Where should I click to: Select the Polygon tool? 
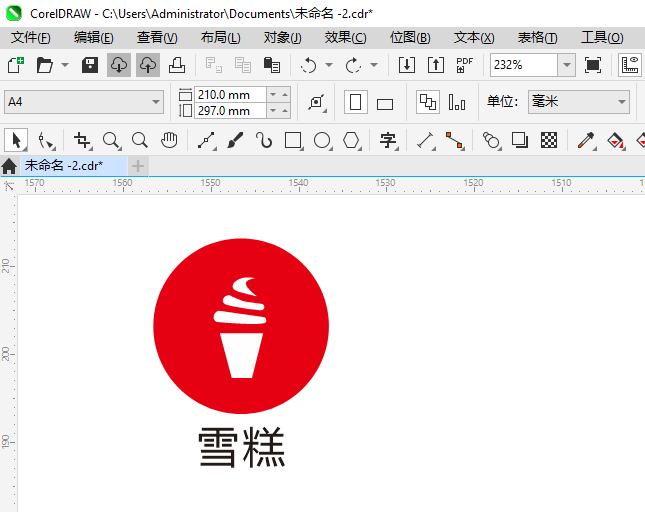pos(352,140)
